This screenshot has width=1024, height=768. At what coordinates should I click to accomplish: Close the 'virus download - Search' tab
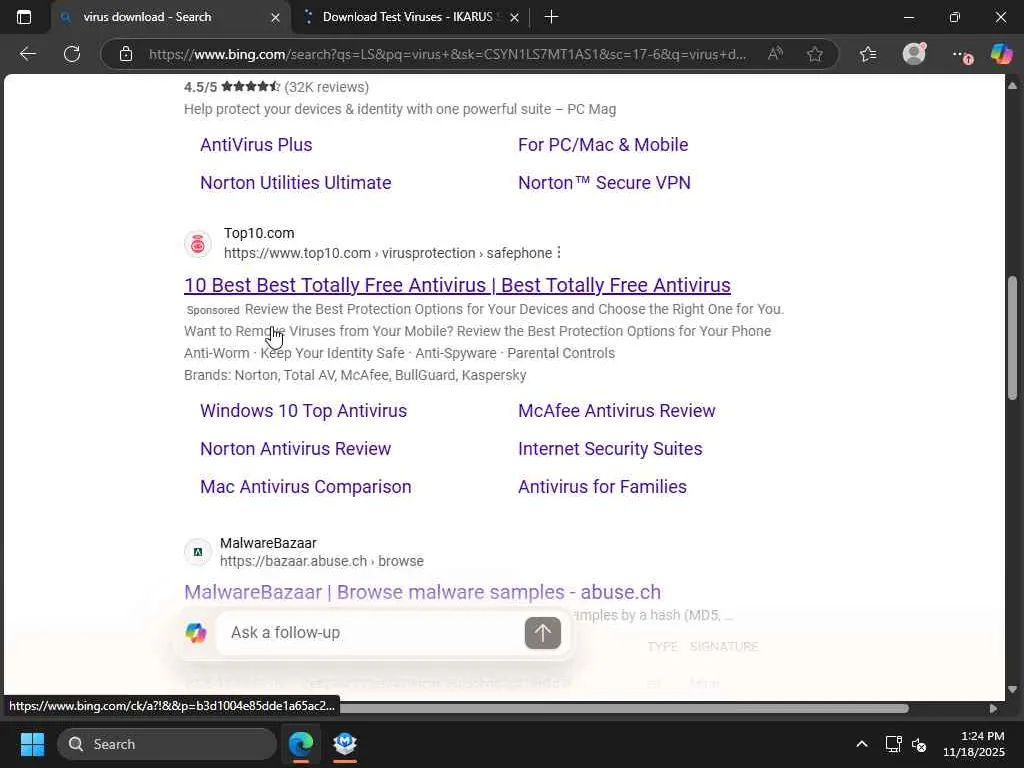point(276,18)
